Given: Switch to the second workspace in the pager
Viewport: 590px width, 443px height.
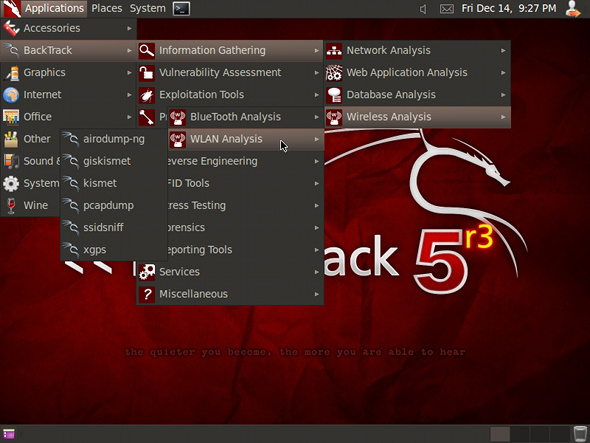Looking at the screenshot, I should pos(520,434).
